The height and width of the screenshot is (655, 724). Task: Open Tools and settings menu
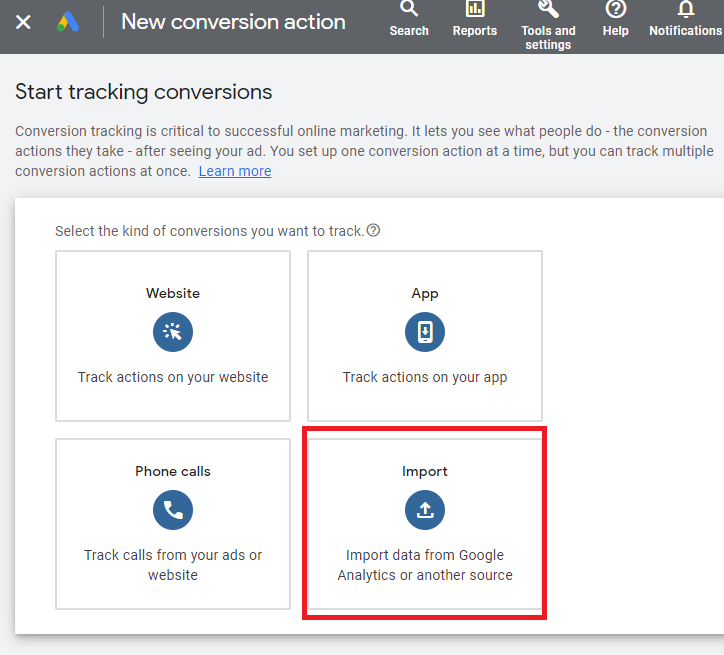tap(548, 25)
